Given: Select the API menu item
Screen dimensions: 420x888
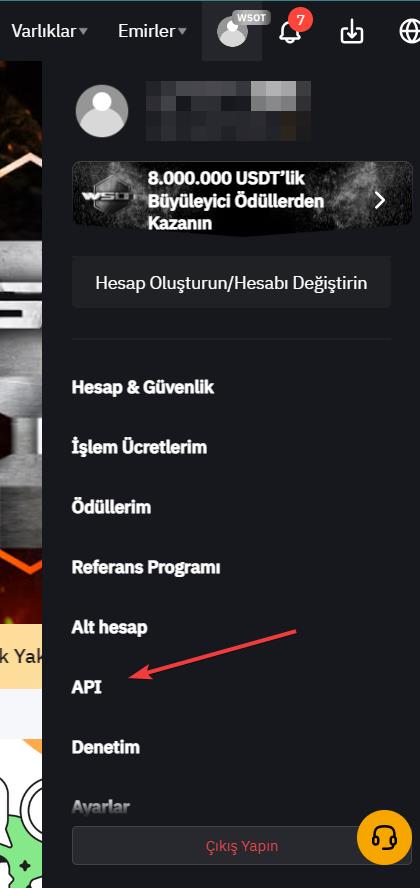Looking at the screenshot, I should click(87, 688).
